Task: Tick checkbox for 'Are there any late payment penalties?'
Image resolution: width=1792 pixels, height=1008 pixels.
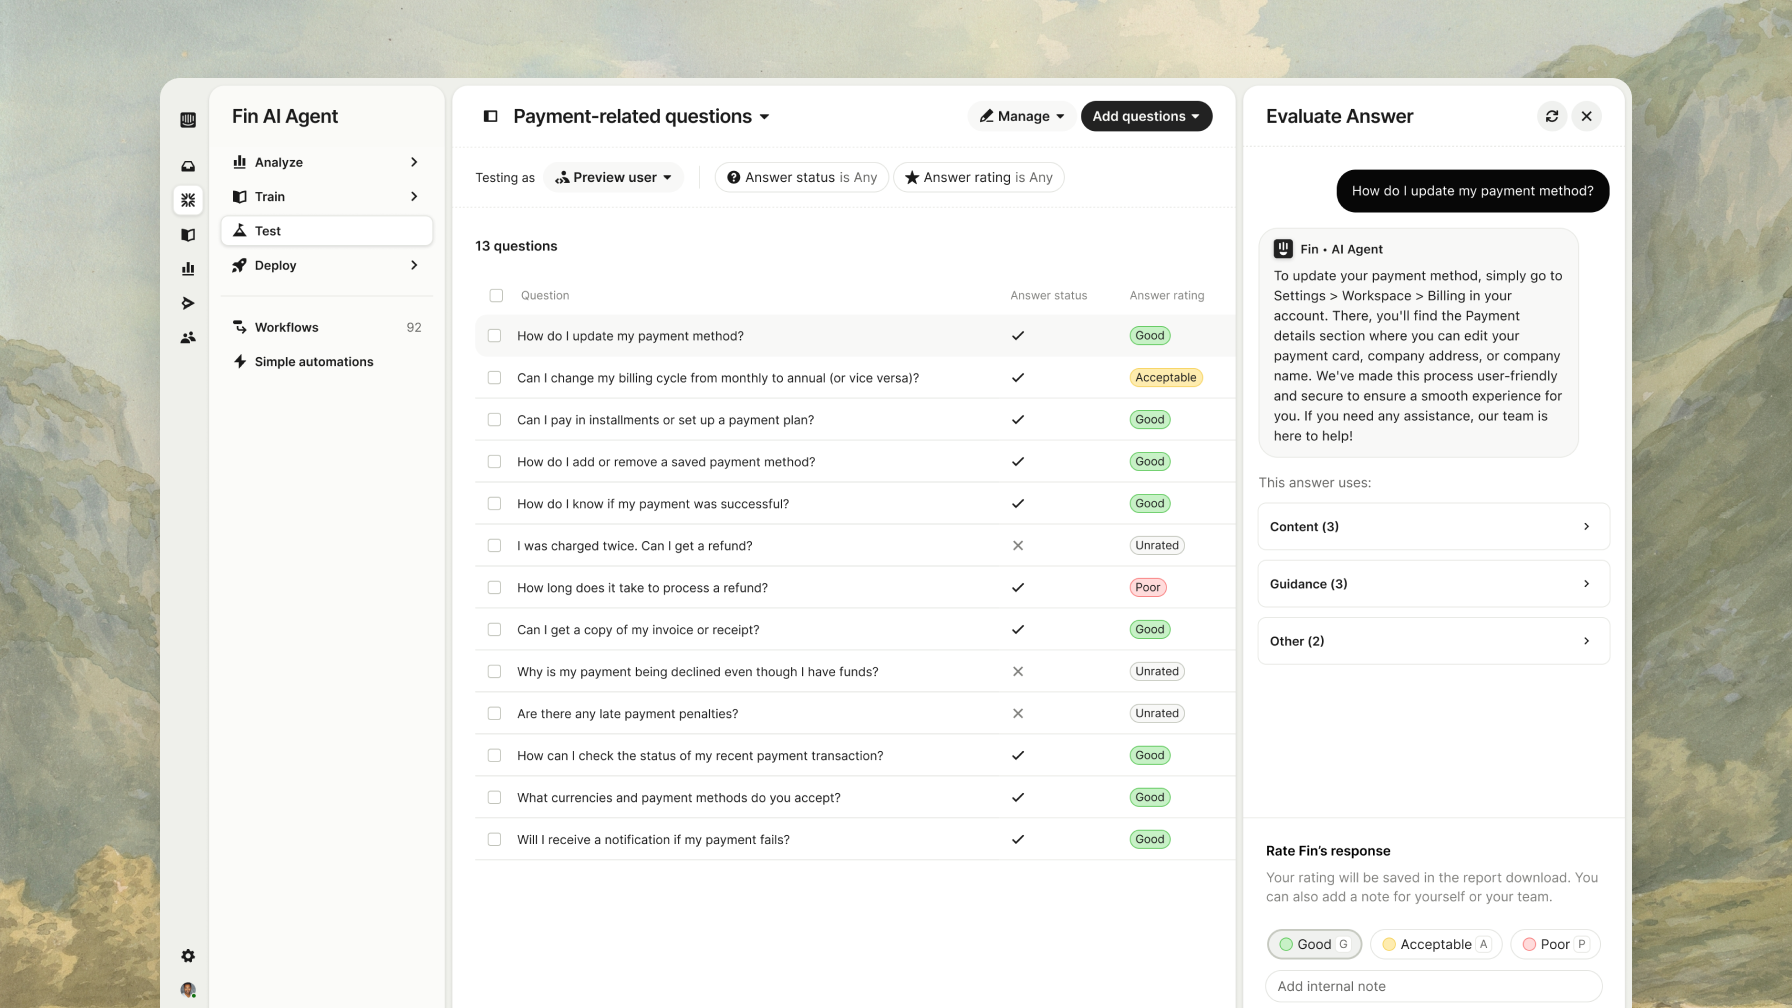Action: (494, 714)
